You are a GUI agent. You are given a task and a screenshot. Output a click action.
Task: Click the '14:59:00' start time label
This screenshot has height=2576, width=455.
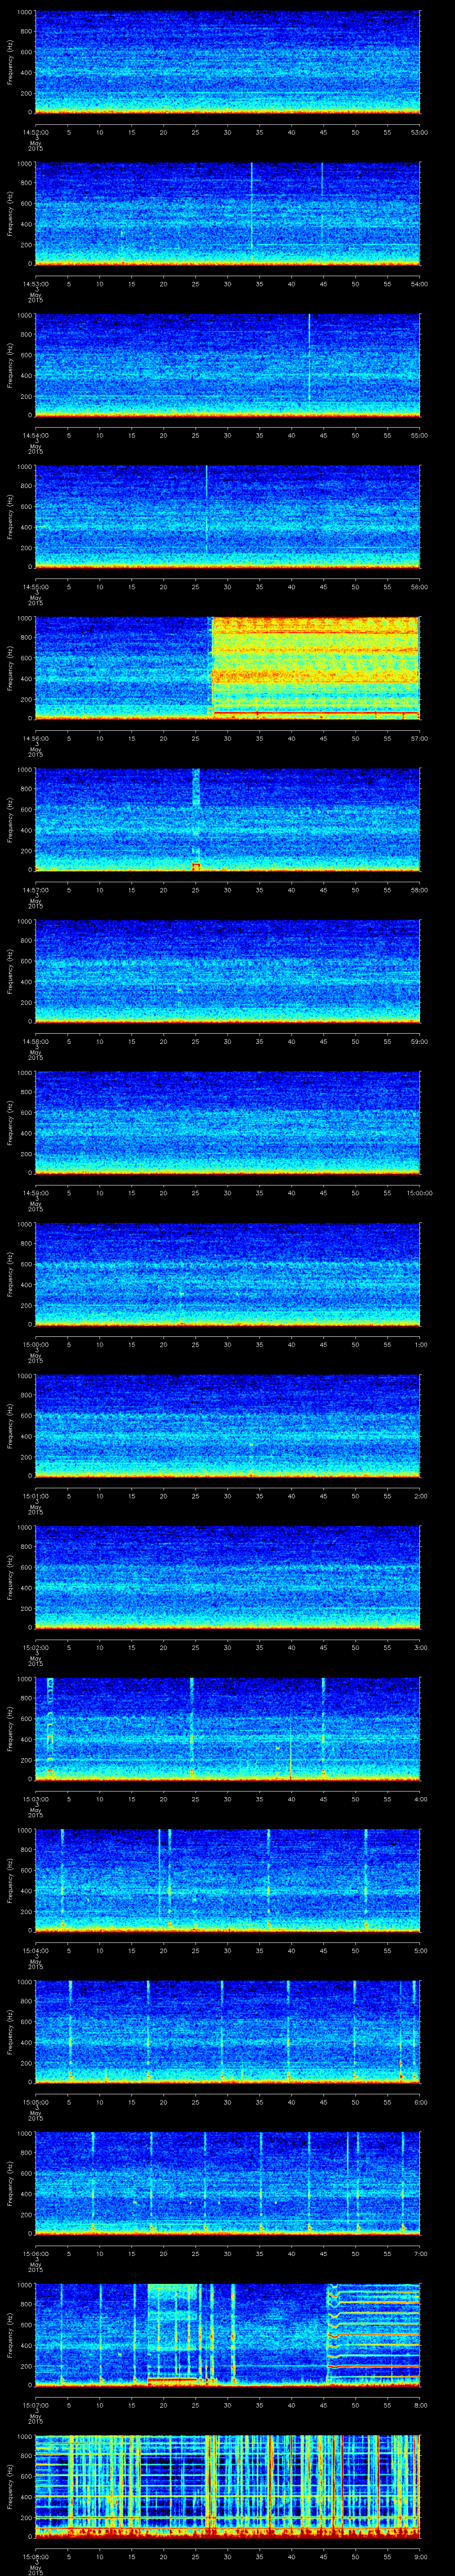pos(35,1193)
